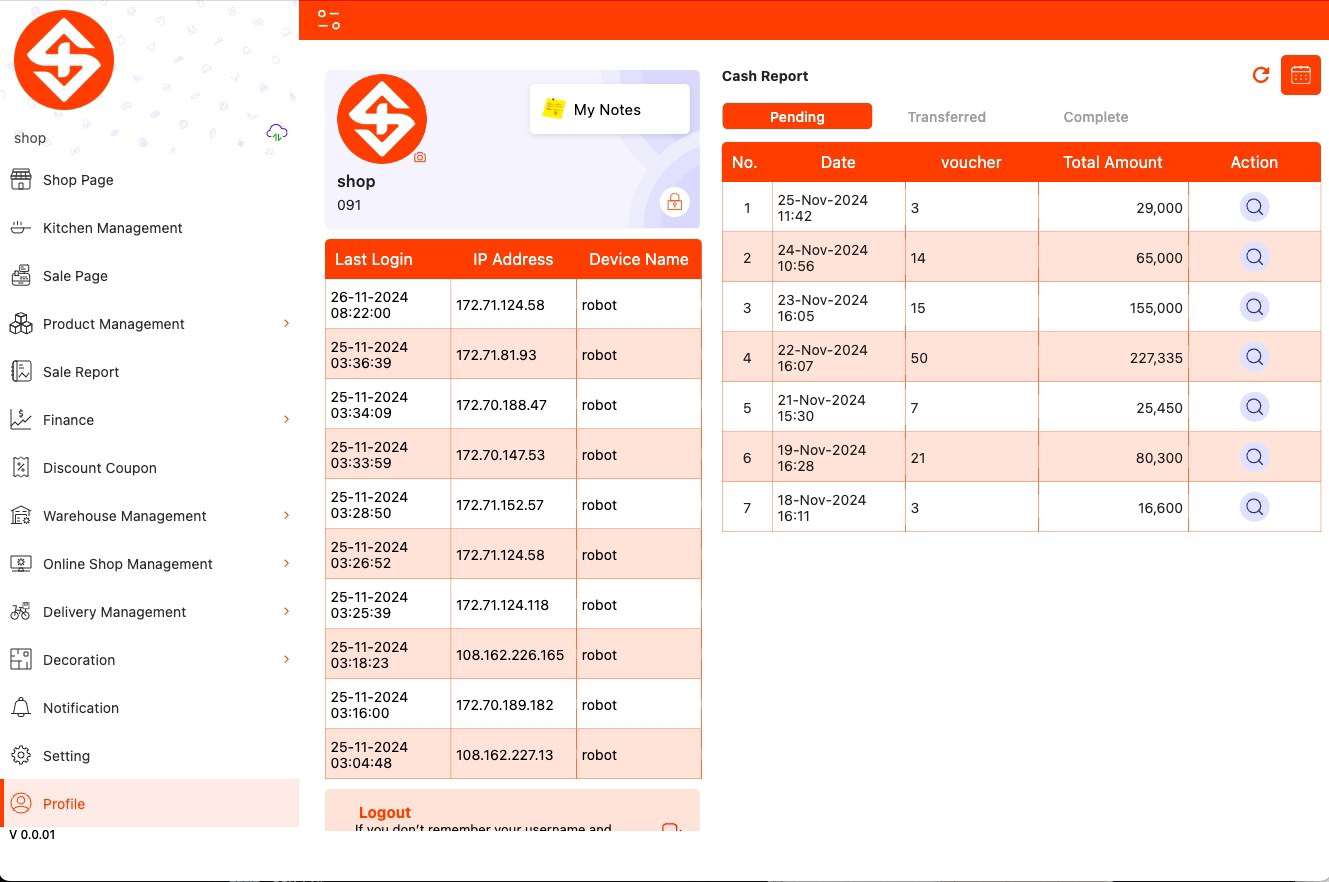Click IP address 172.70.189.182

[x=505, y=705]
